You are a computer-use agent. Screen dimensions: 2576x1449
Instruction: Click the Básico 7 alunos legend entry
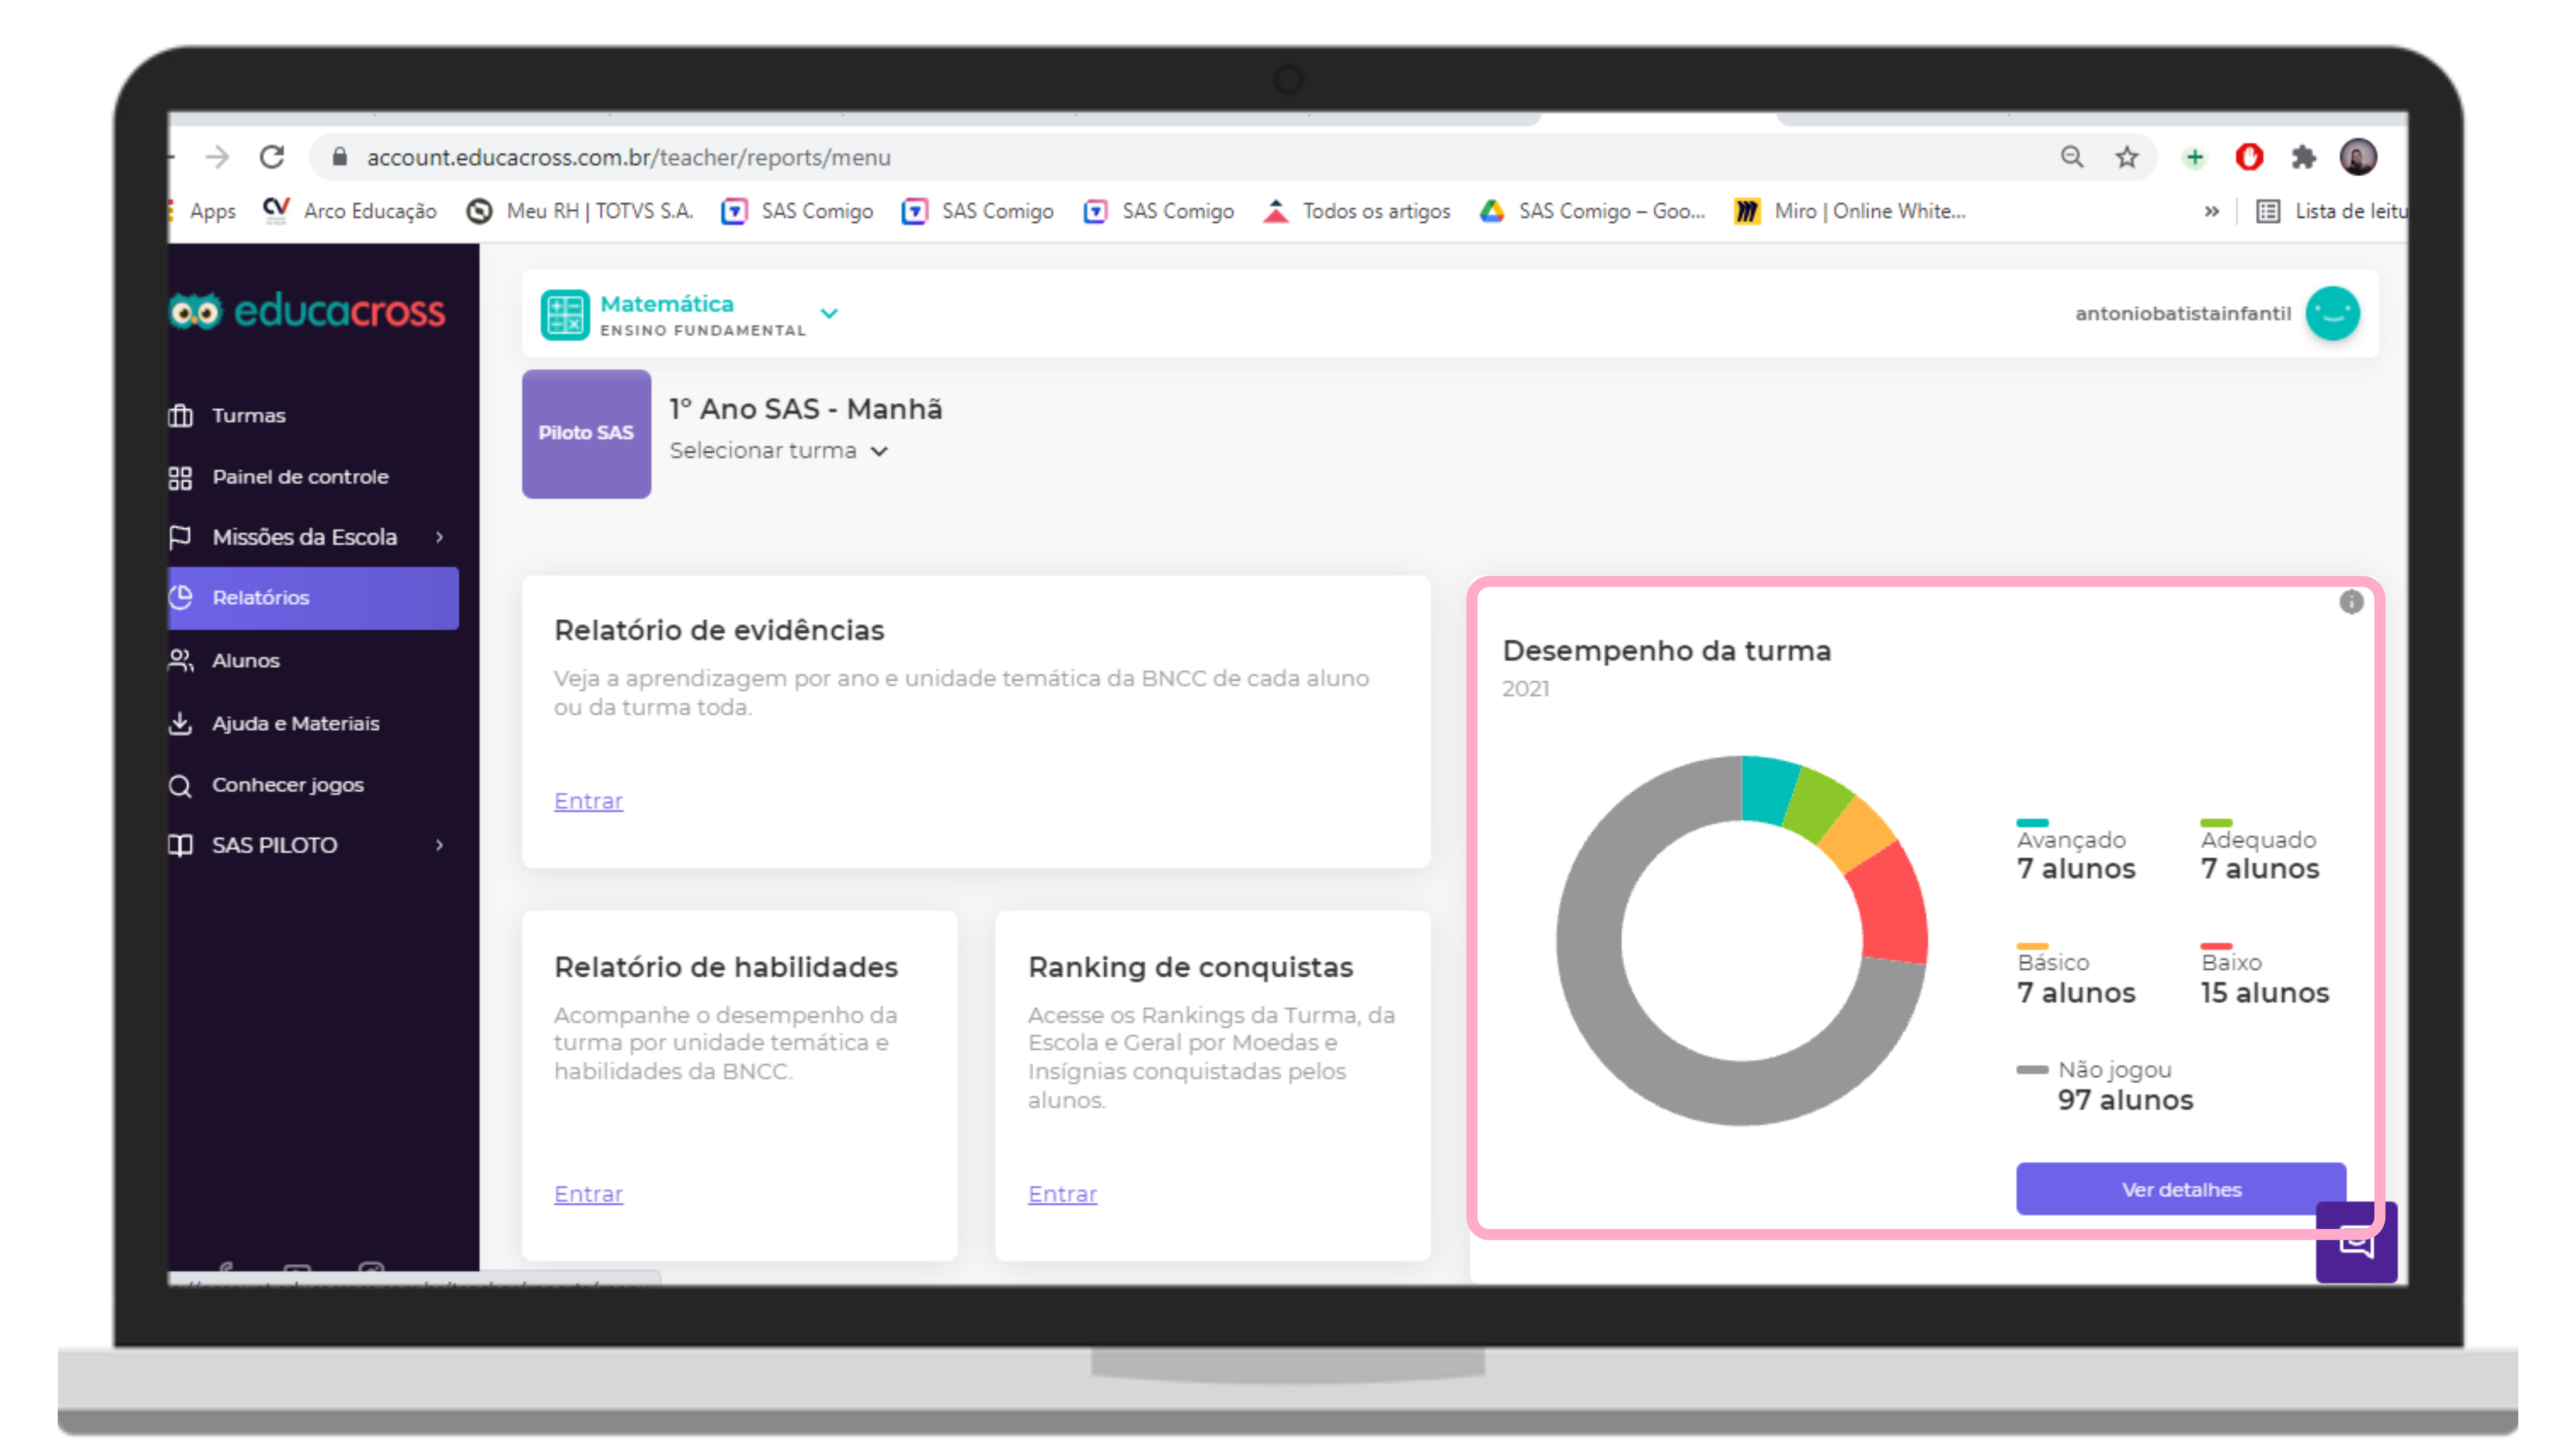pos(2076,975)
